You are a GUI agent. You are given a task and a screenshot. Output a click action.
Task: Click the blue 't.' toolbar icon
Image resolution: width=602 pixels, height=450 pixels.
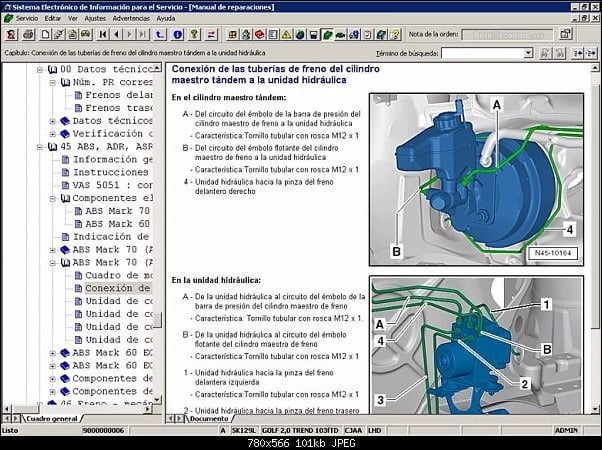[x=160, y=35]
